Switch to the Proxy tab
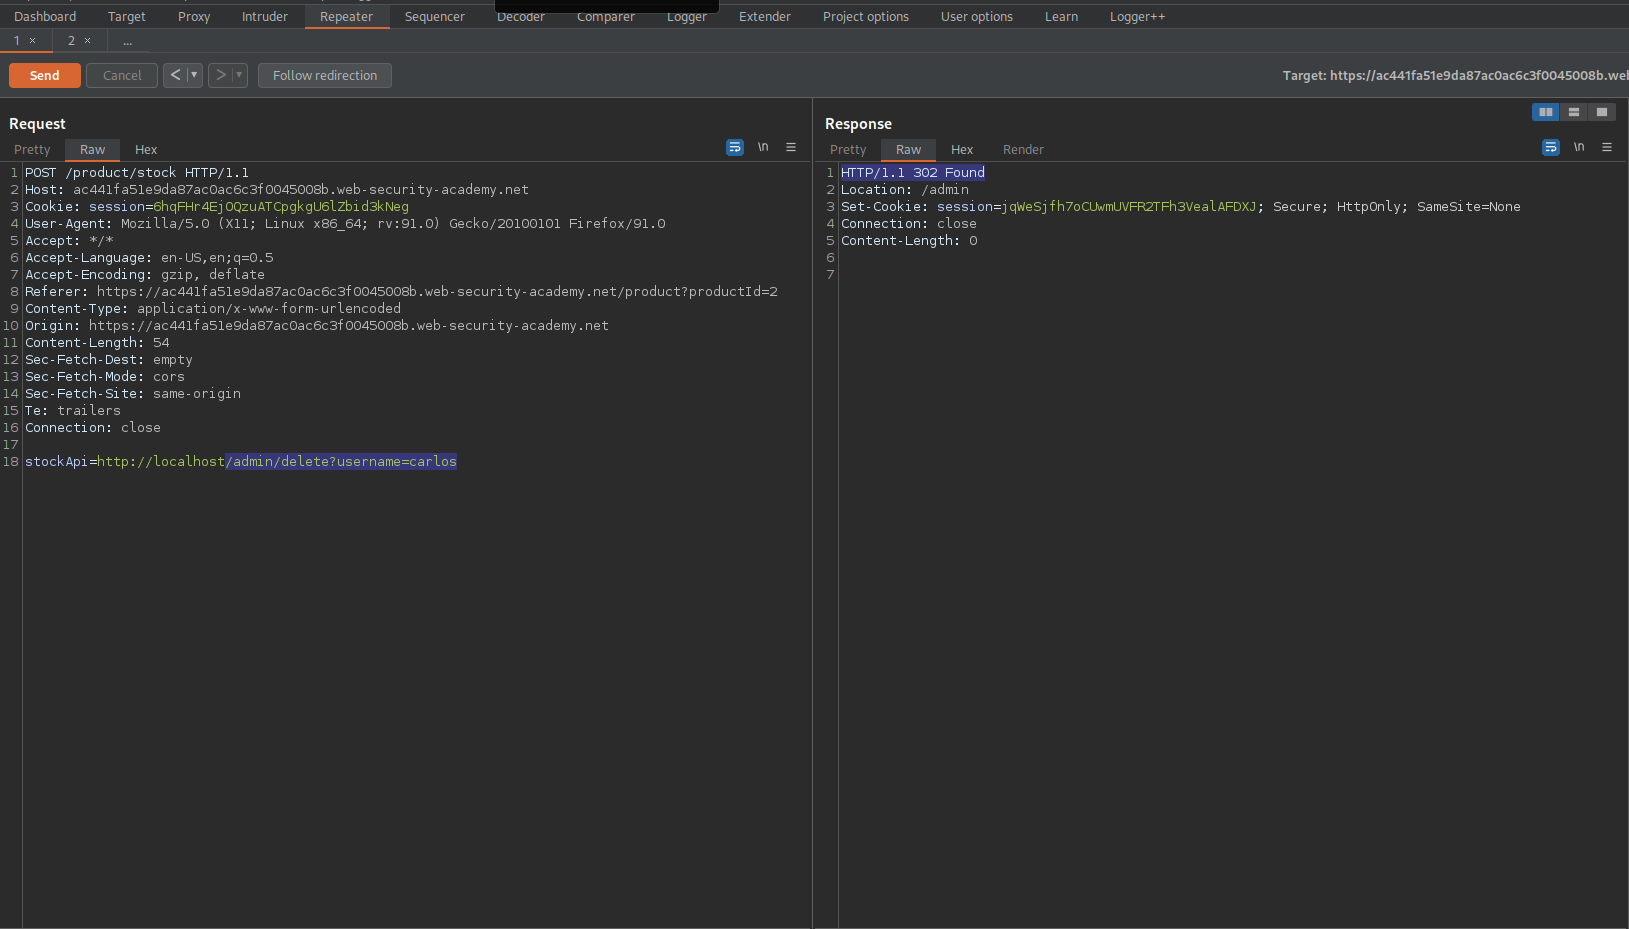The image size is (1629, 929). pyautogui.click(x=194, y=17)
